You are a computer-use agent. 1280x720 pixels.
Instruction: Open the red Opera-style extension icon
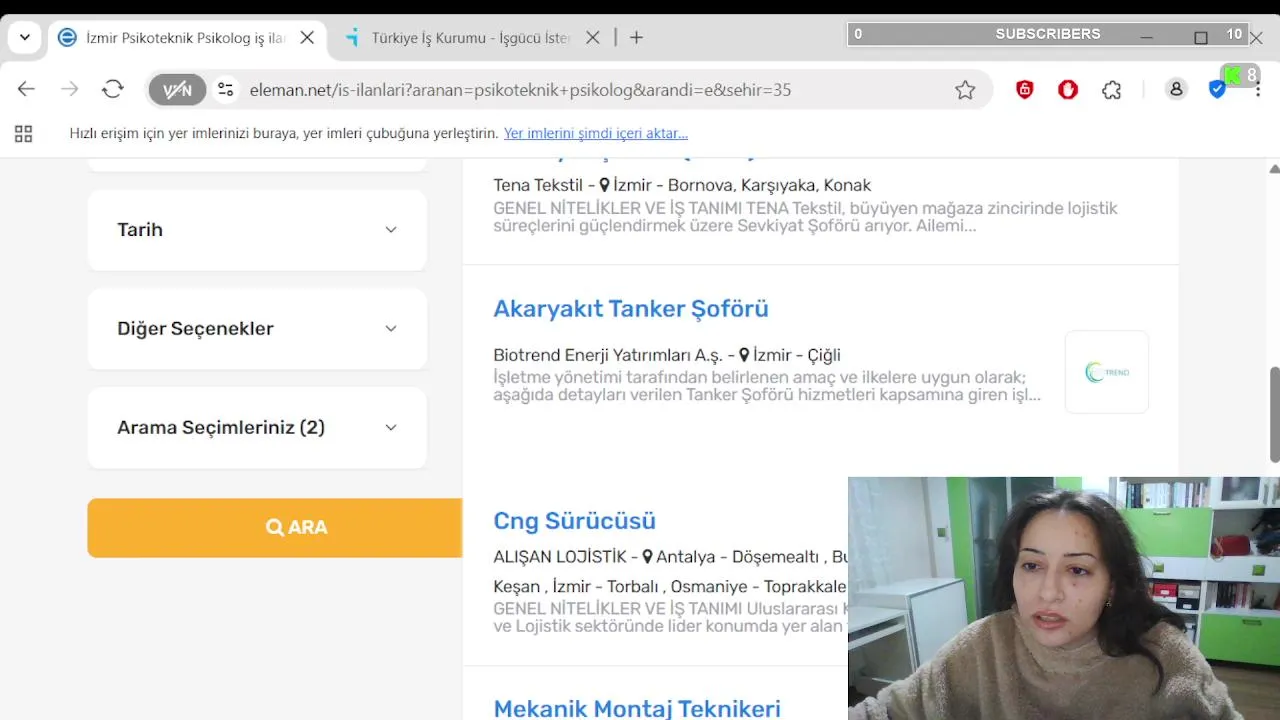coord(1068,90)
